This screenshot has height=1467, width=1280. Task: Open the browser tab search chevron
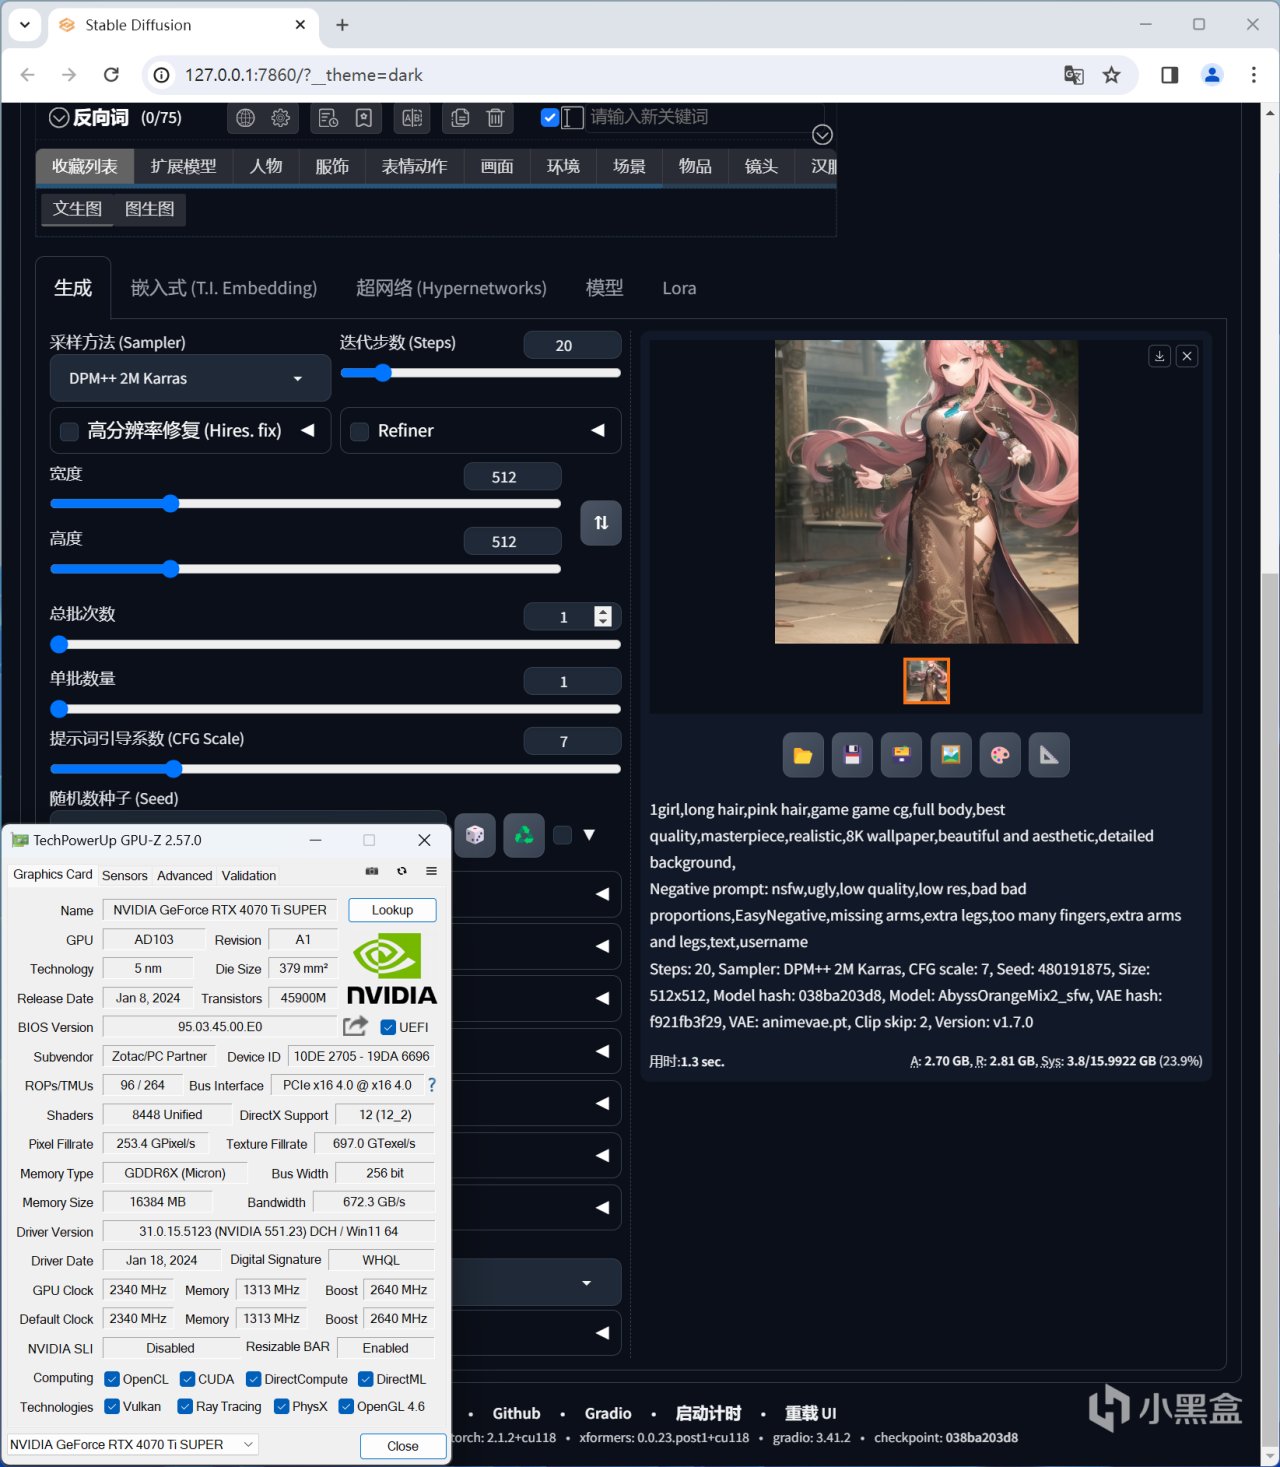tap(25, 25)
